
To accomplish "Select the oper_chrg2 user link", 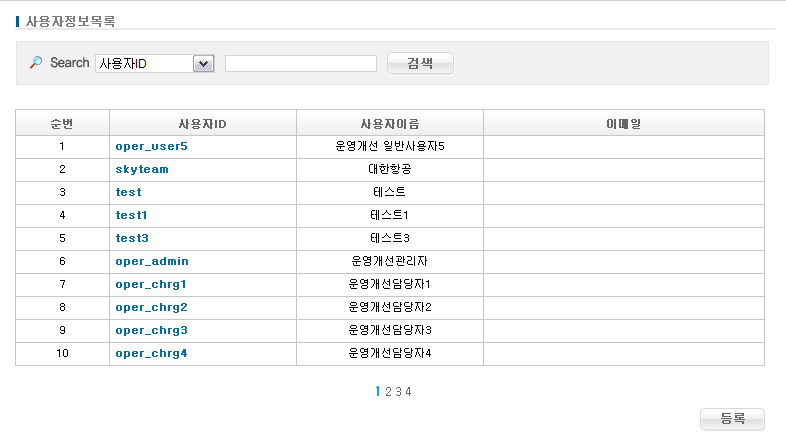I will coord(151,307).
